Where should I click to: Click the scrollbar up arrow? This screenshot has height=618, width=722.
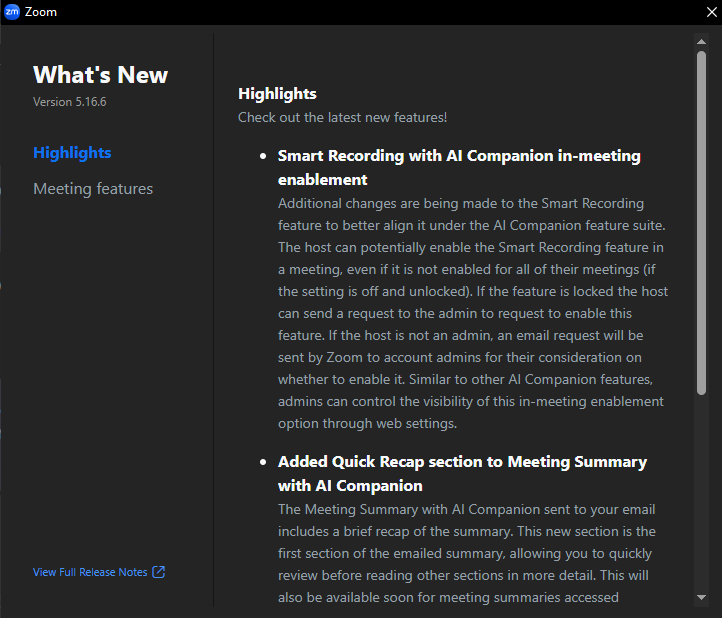pyautogui.click(x=701, y=40)
